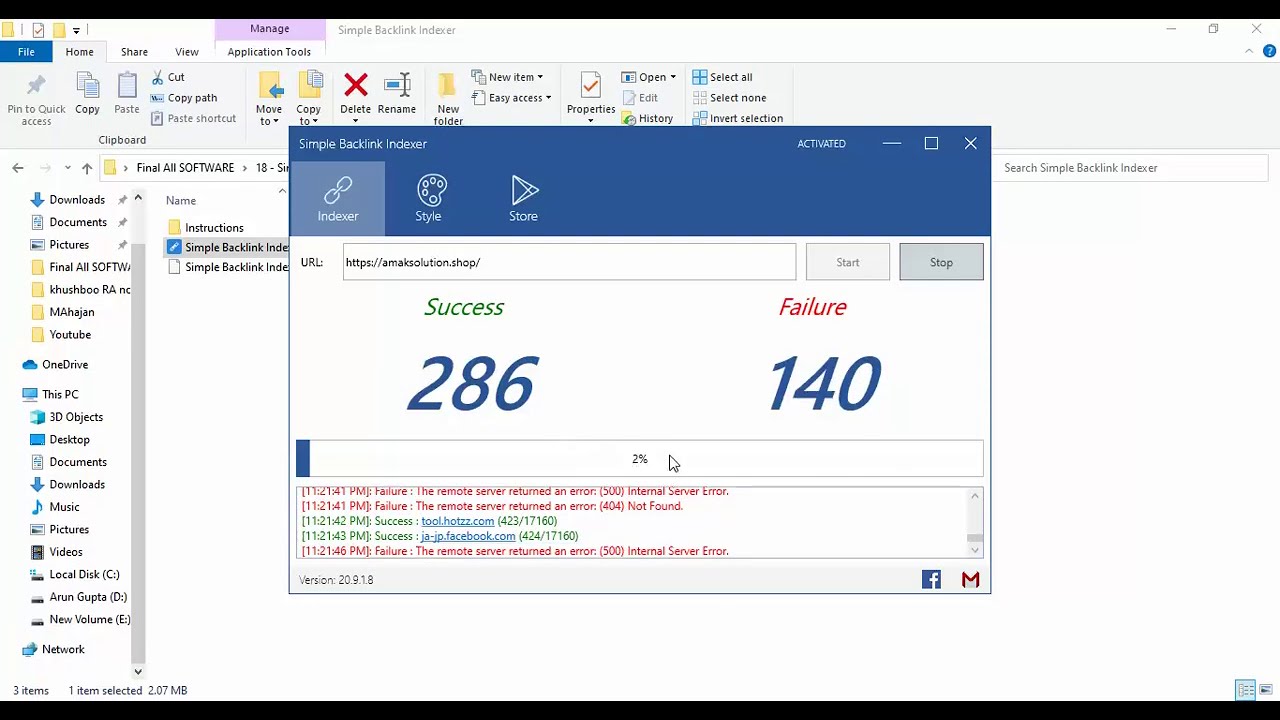Switch to Share ribbon tab
1280x720 pixels.
click(x=134, y=52)
